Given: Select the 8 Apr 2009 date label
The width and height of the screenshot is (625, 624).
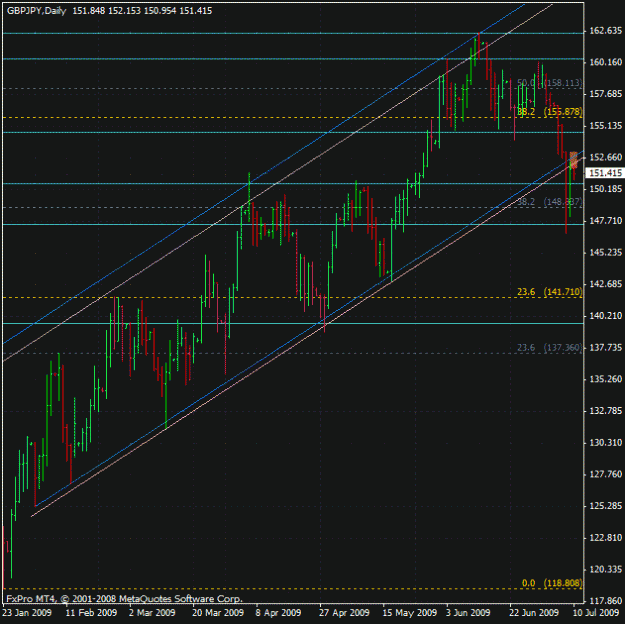Looking at the screenshot, I should point(278,612).
